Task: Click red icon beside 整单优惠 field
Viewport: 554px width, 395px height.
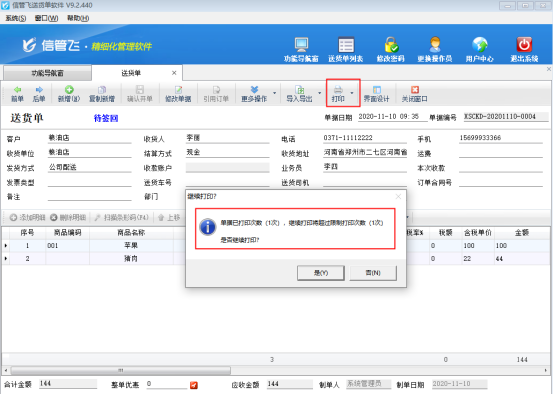Action: [x=194, y=385]
